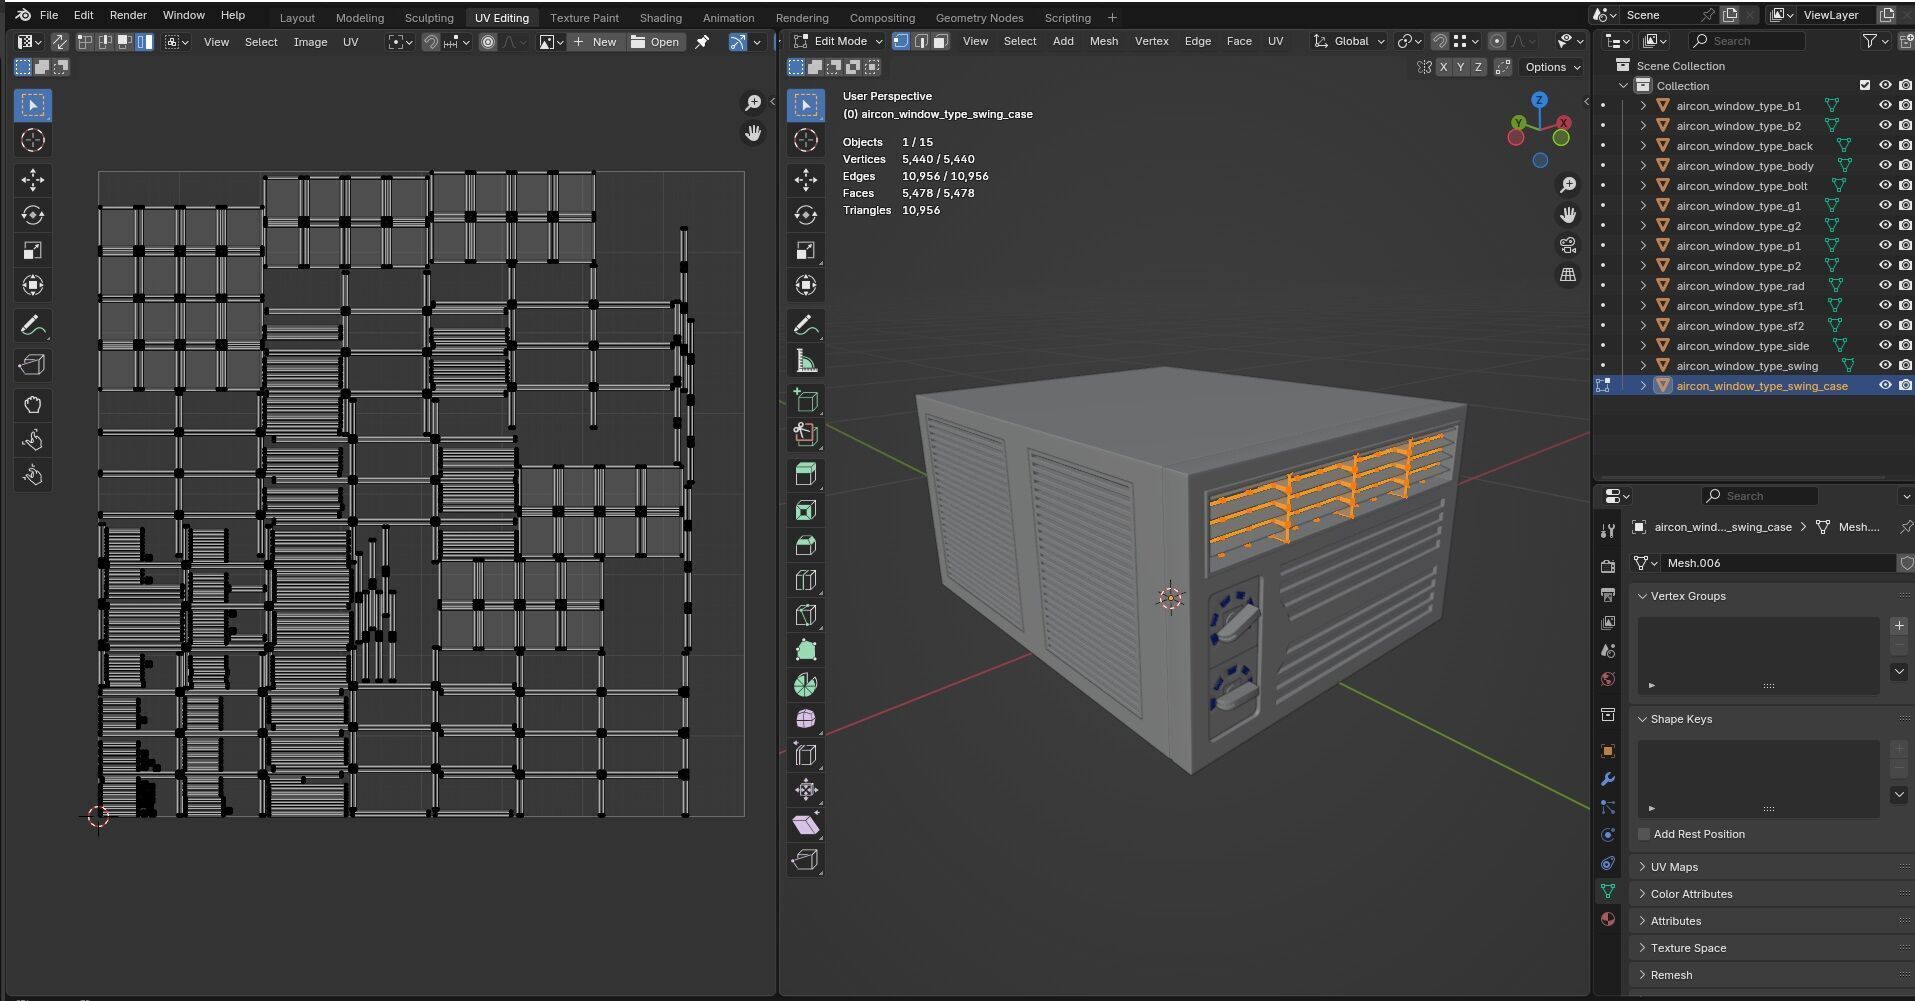The width and height of the screenshot is (1915, 1001).
Task: Select the Smooth tool in 3D viewport
Action: click(806, 720)
